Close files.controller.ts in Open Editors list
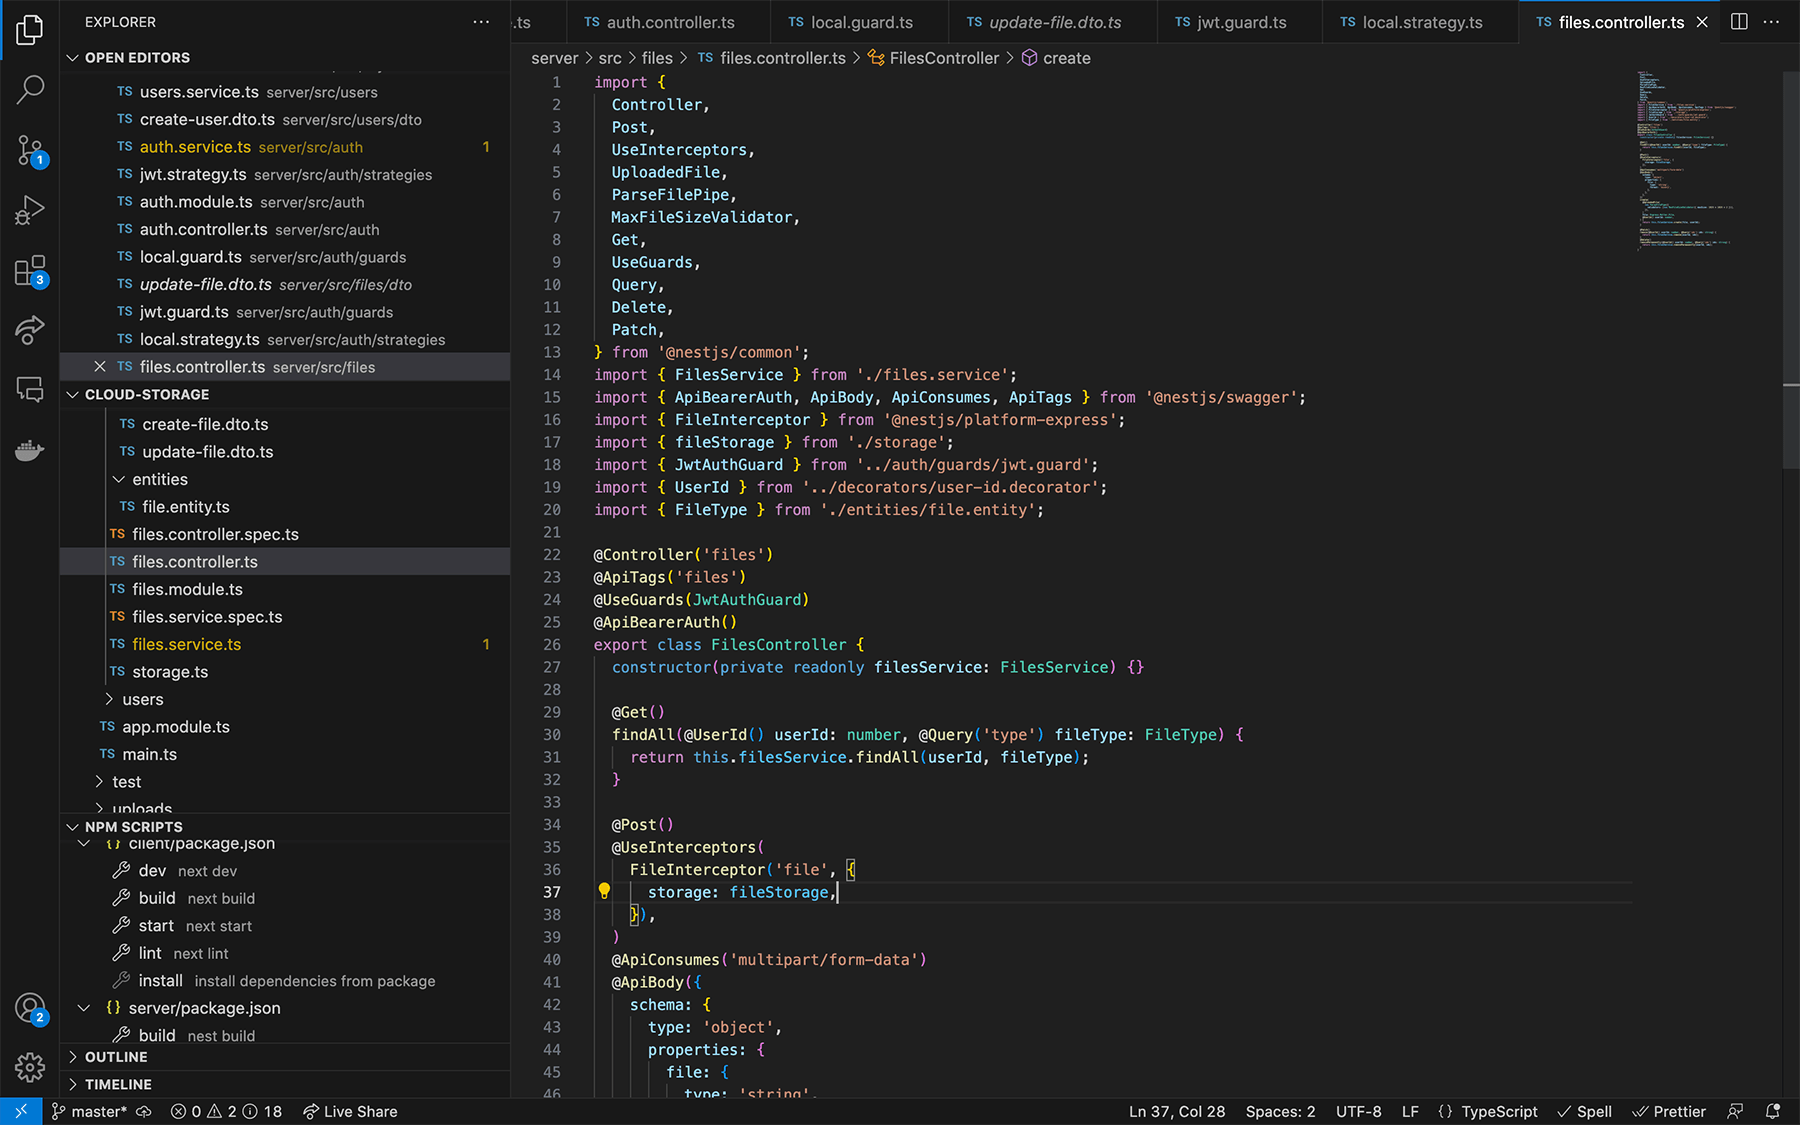The height and width of the screenshot is (1125, 1800). (x=99, y=367)
